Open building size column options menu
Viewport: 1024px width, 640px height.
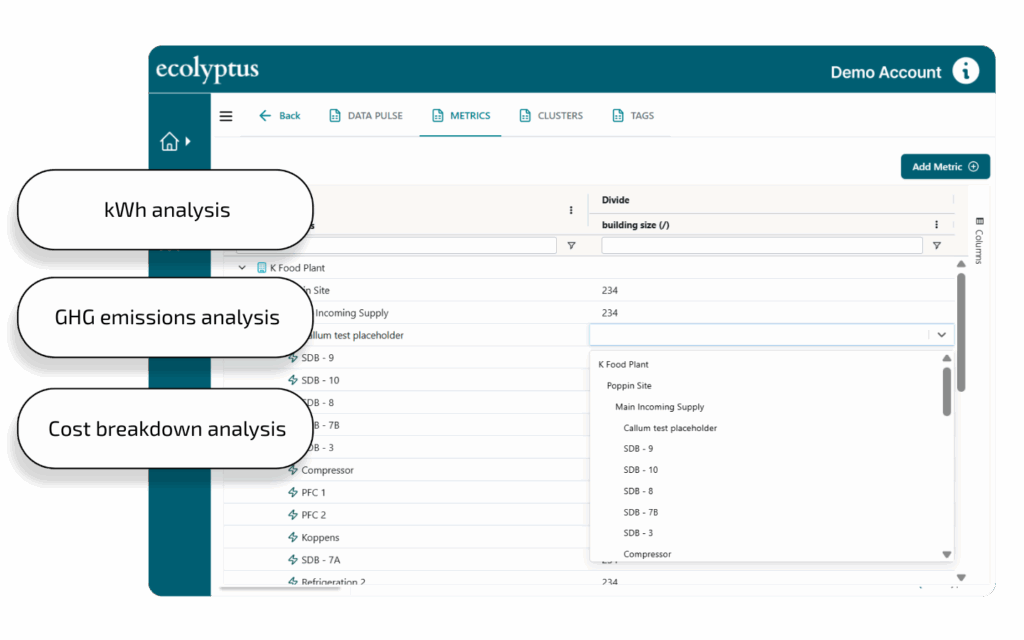click(937, 225)
